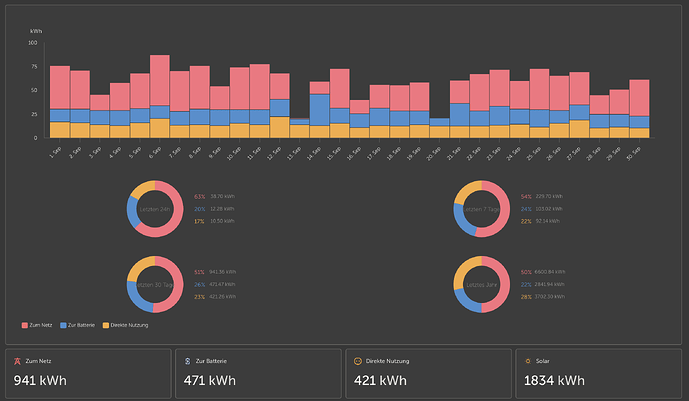Click the Direkte Nutzung socket icon
The image size is (689, 401).
tap(358, 361)
